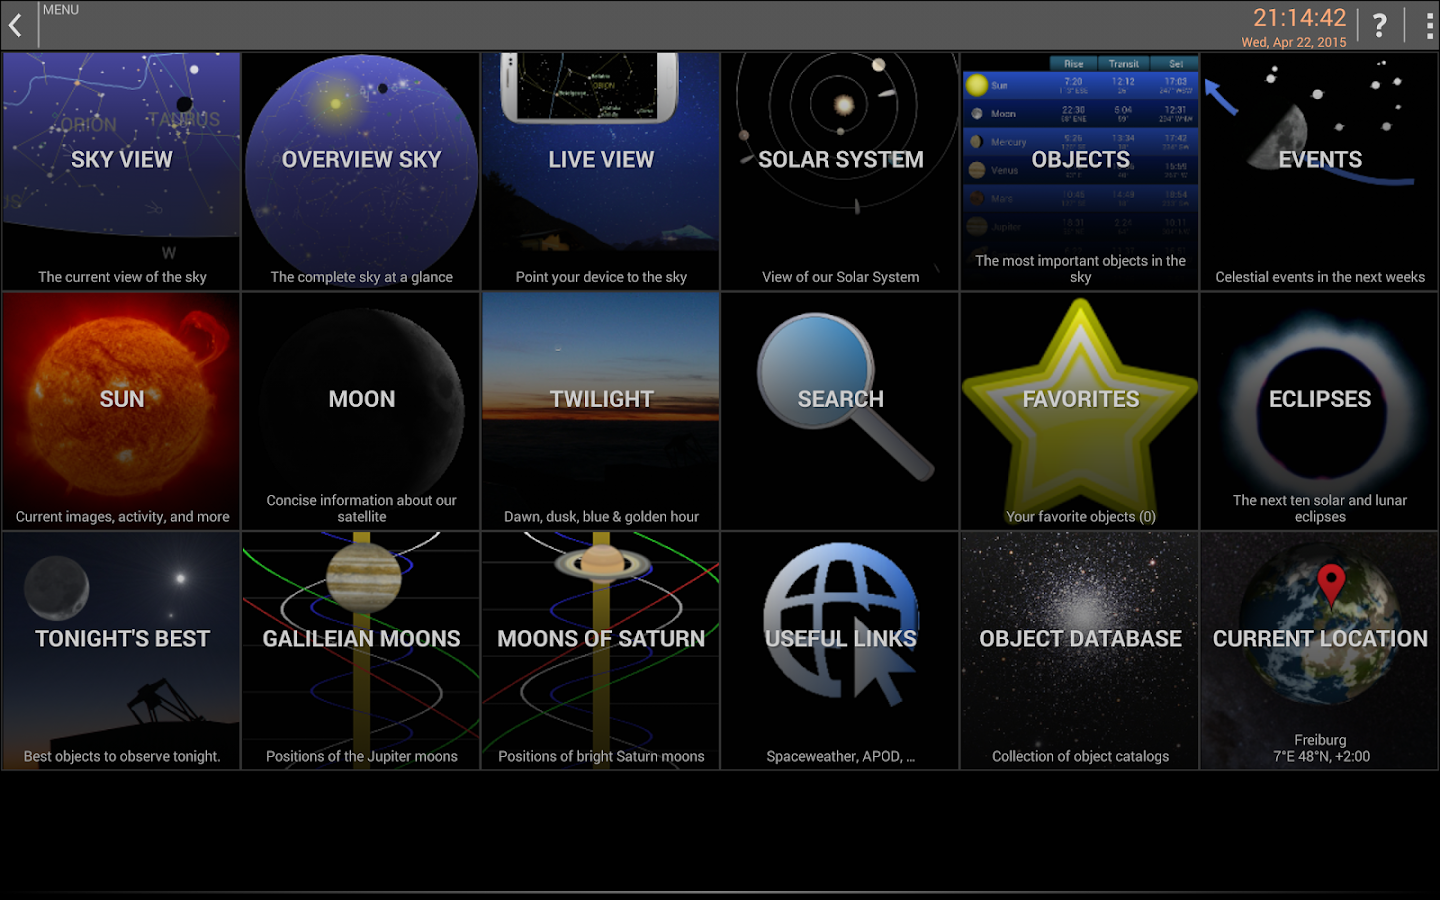Open the Sky View tile
The width and height of the screenshot is (1440, 900).
(x=120, y=170)
